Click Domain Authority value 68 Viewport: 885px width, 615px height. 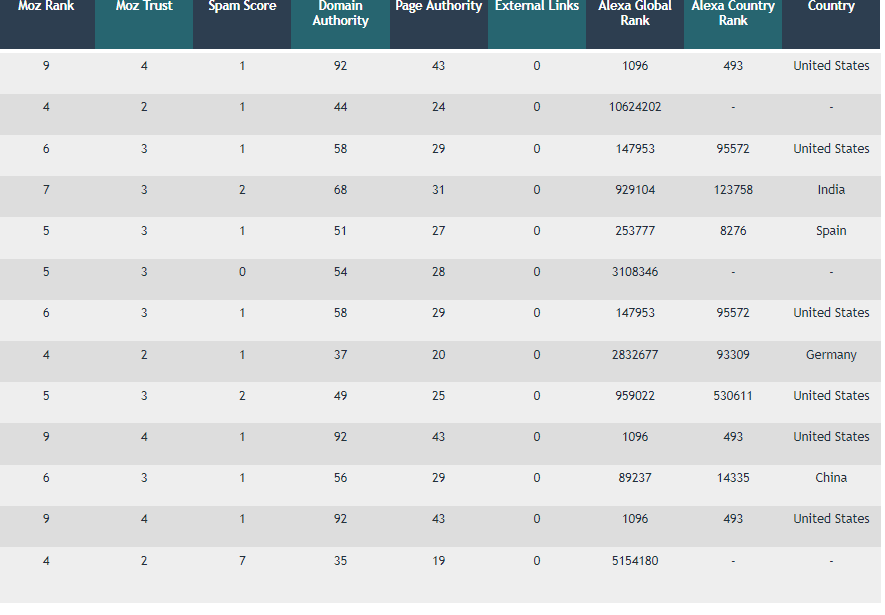point(340,190)
